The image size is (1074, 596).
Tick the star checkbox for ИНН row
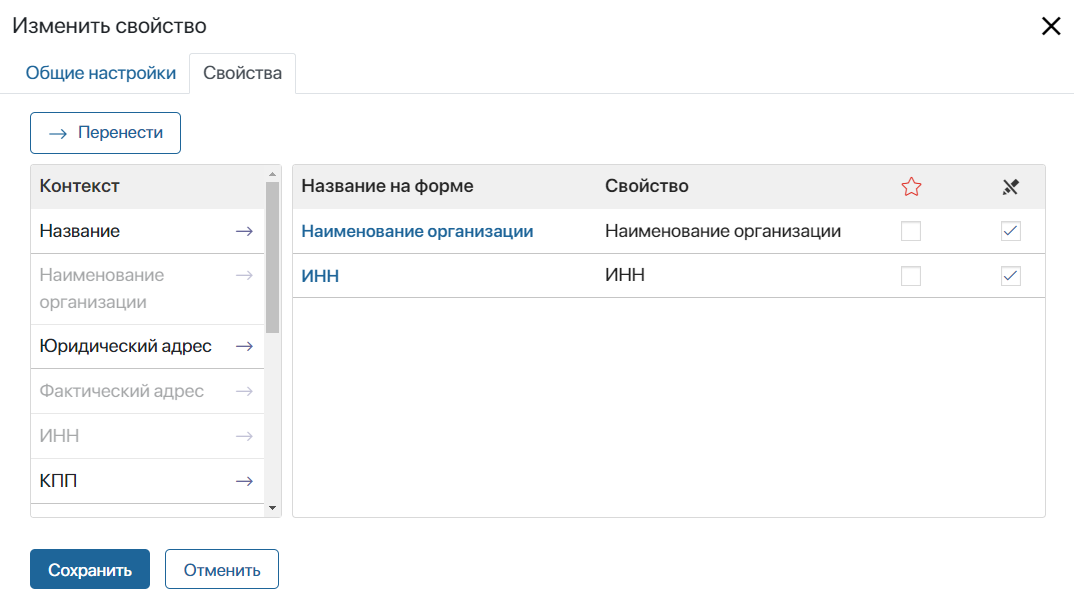911,276
